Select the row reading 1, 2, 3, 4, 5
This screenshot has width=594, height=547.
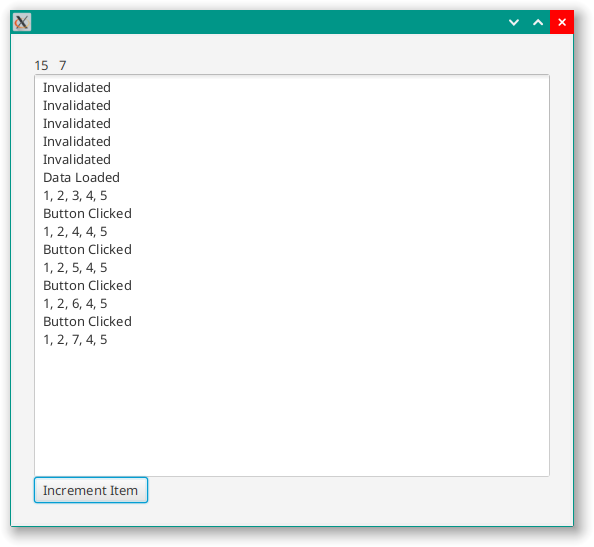[x=292, y=195]
